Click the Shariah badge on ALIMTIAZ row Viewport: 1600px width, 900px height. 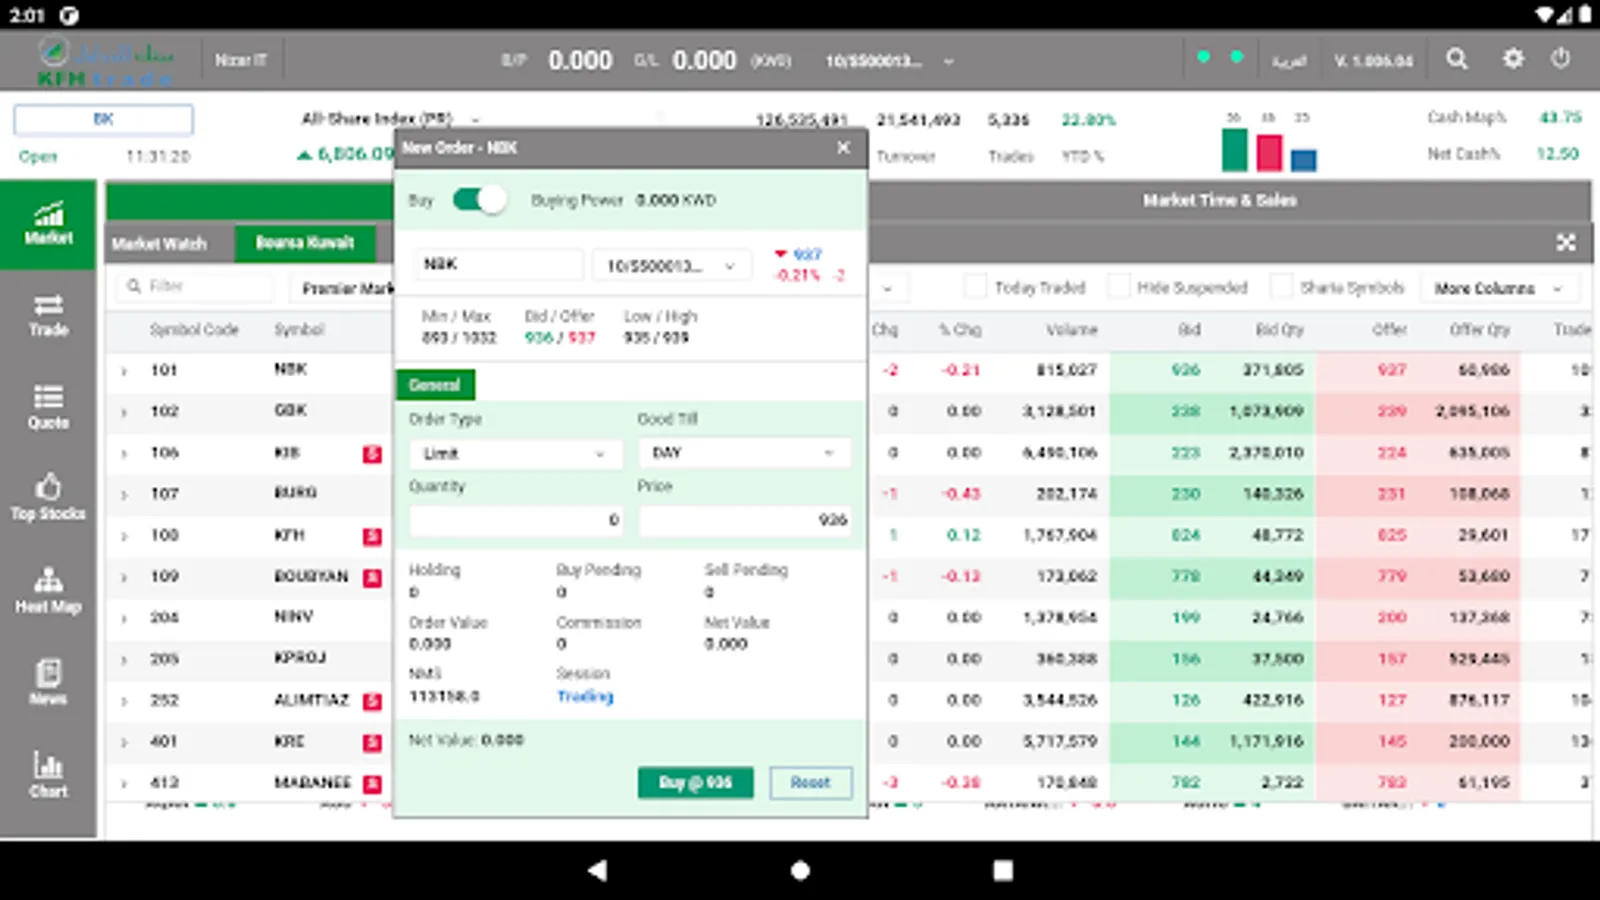372,701
